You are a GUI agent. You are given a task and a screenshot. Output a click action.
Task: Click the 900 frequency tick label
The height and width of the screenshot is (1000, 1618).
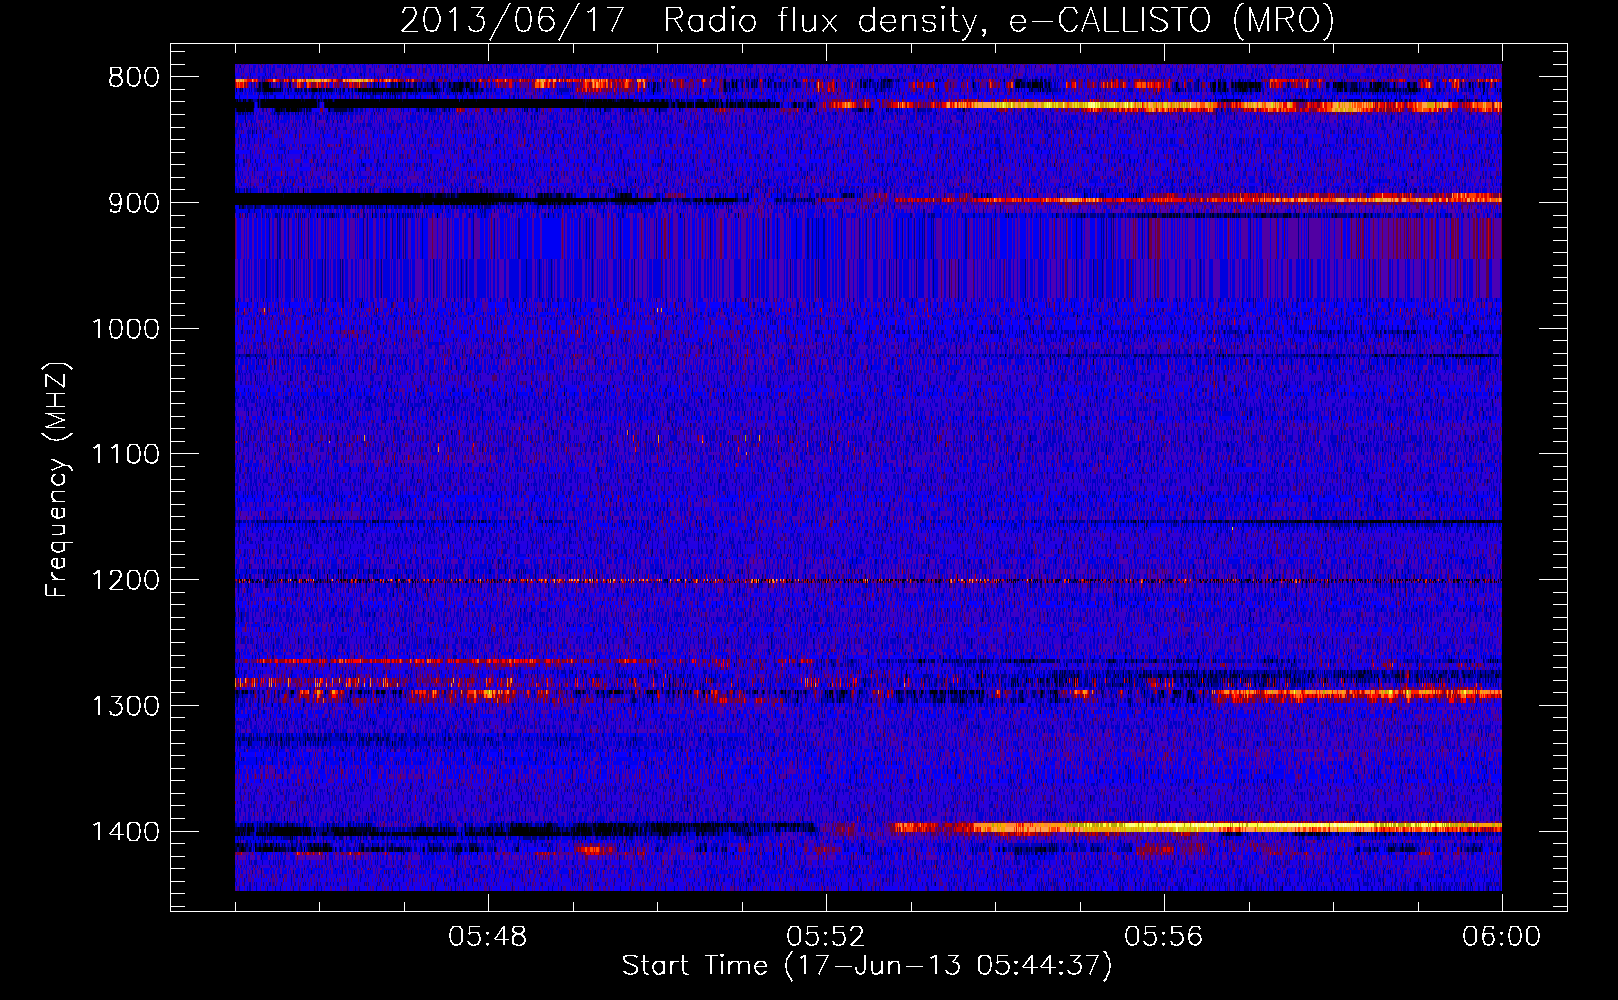tap(134, 203)
